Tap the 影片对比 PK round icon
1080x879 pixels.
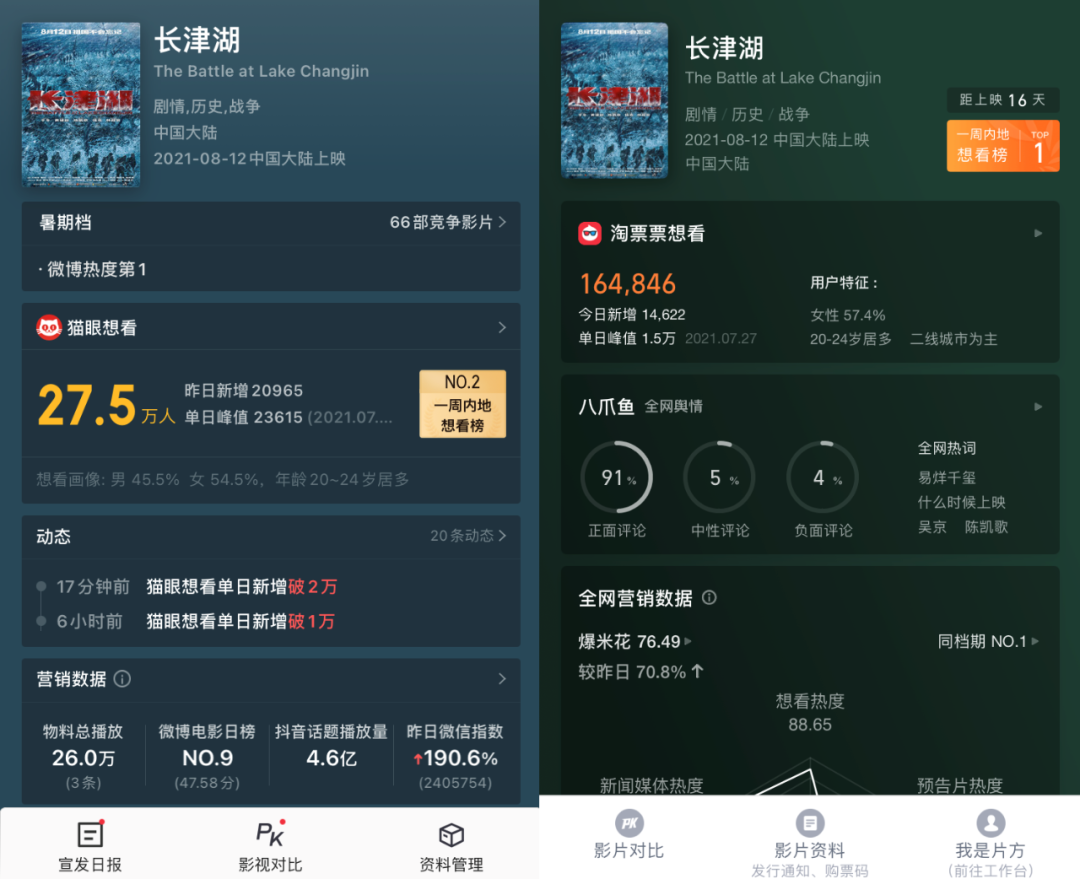click(629, 823)
